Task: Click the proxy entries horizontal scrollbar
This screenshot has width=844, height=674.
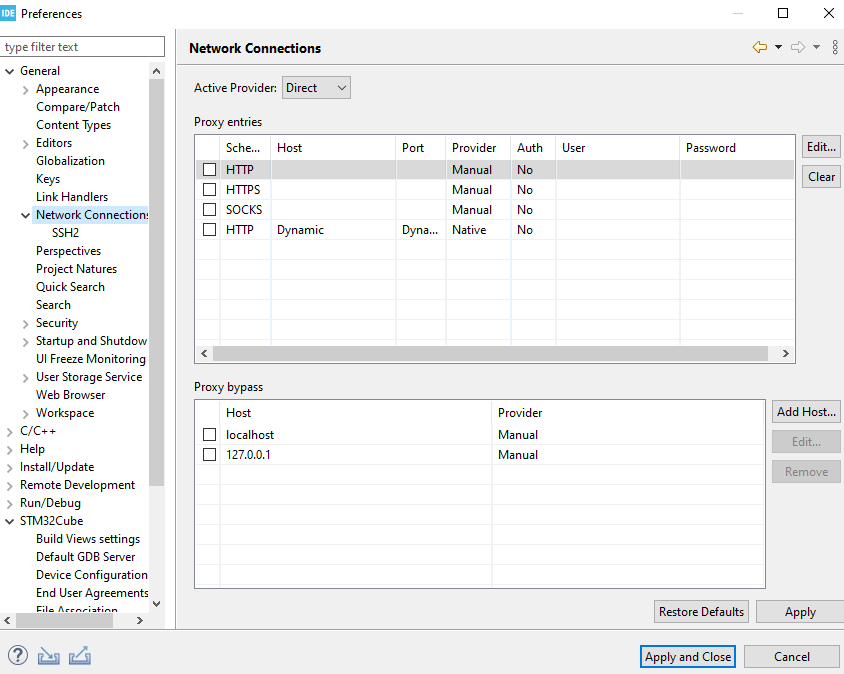Action: 490,354
